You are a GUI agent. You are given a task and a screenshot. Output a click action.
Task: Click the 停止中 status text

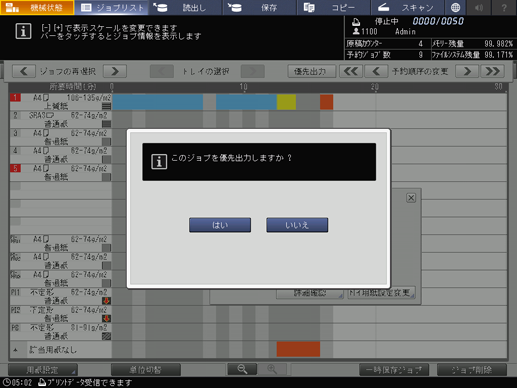(x=386, y=21)
